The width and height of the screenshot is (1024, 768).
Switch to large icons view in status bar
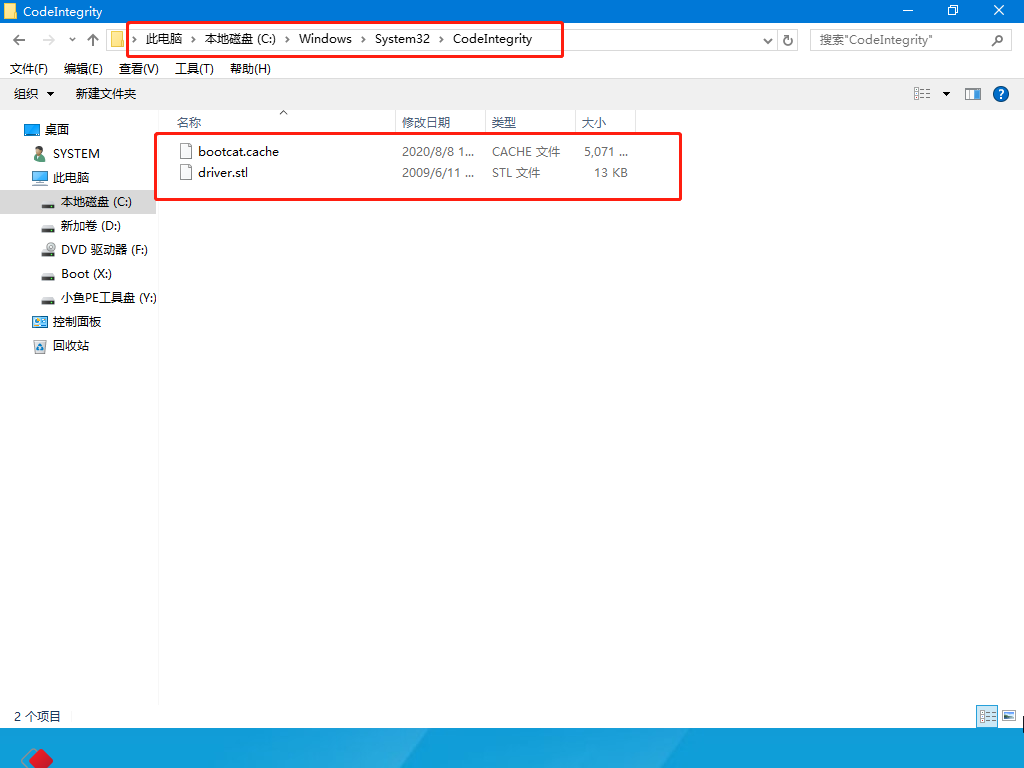click(x=1009, y=716)
